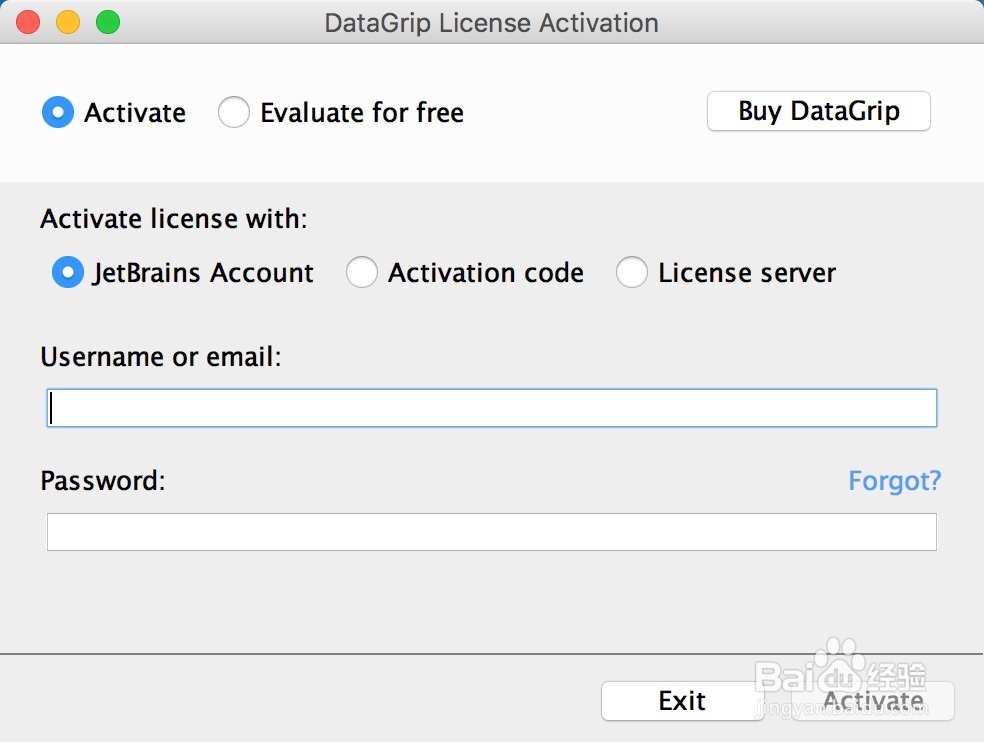This screenshot has width=984, height=742.
Task: Focus the Username or email field
Action: tap(491, 408)
